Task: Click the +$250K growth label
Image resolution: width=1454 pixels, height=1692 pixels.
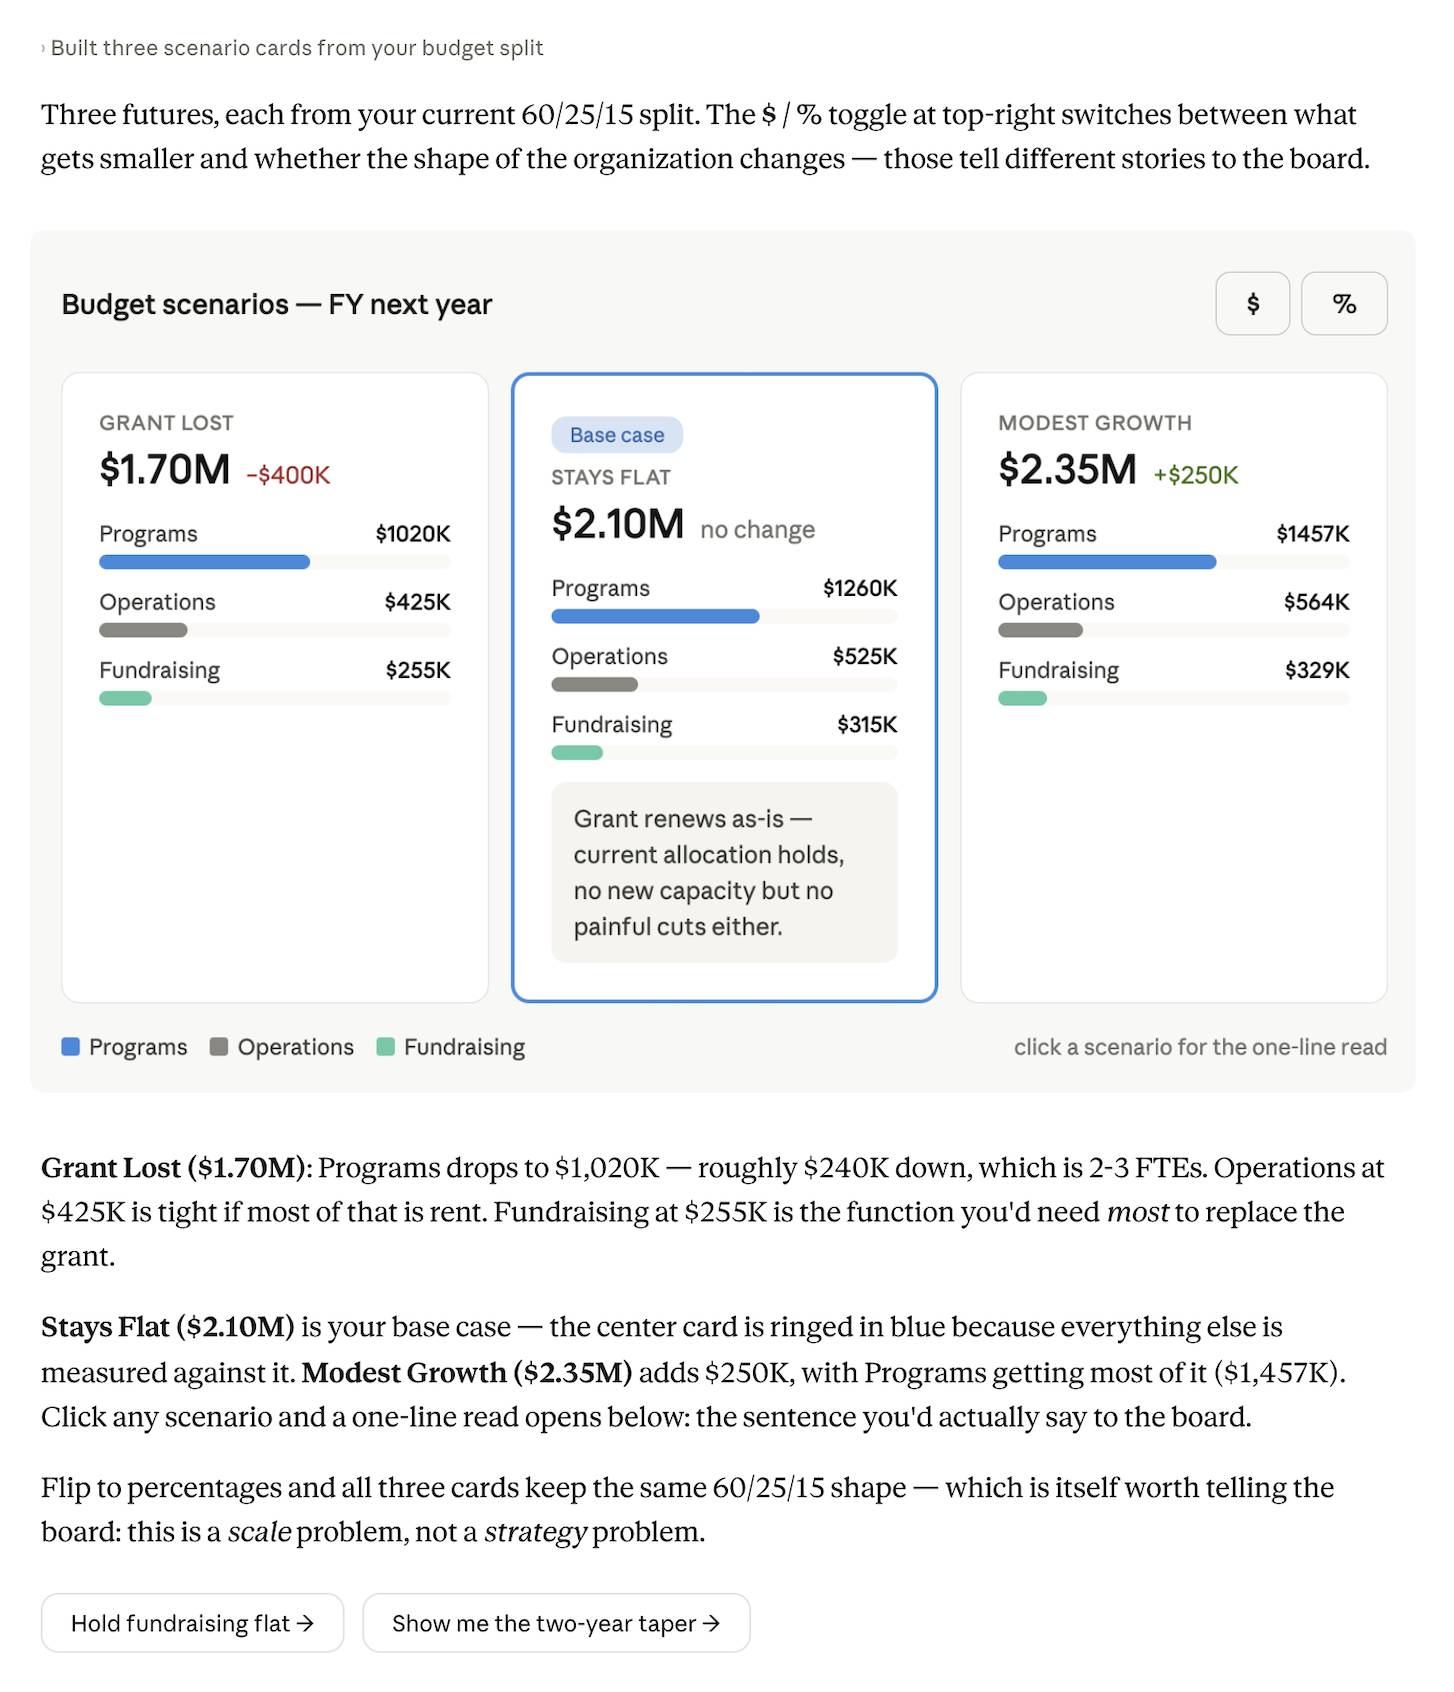Action: tap(1195, 475)
